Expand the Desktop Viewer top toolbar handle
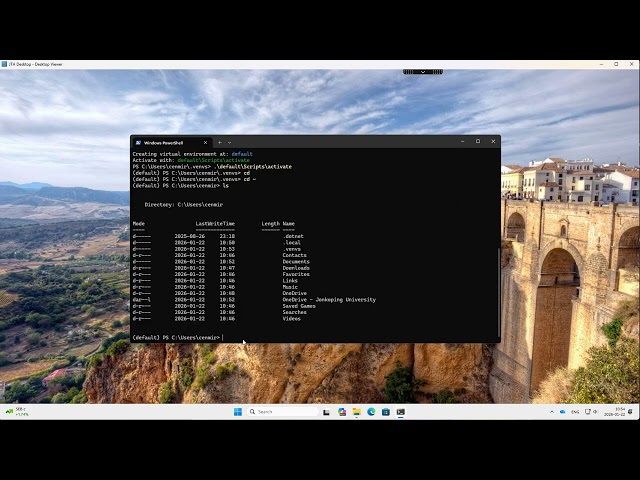The height and width of the screenshot is (480, 640). tap(423, 72)
